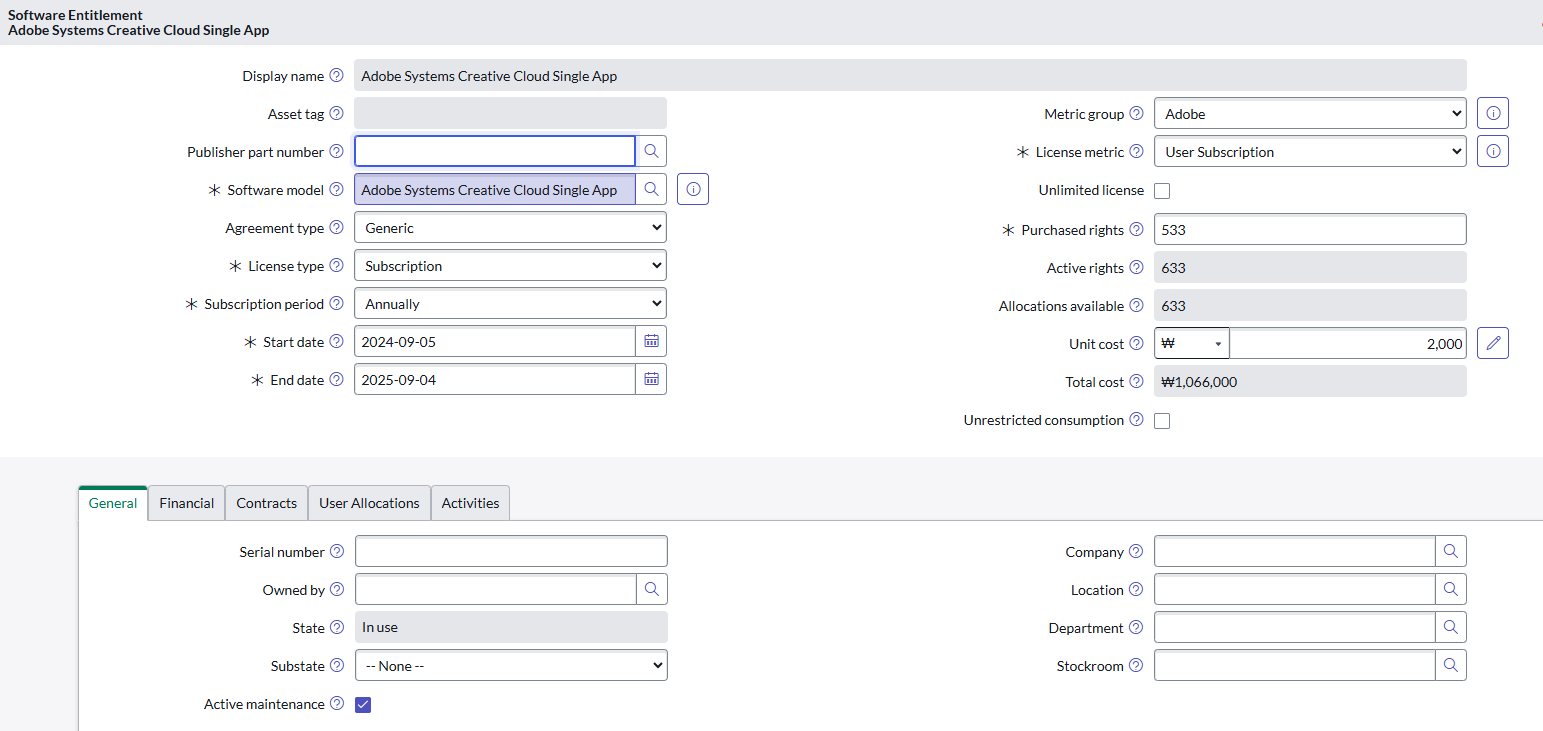This screenshot has width=1543, height=731.
Task: Open help icon next to License type
Action: (336, 266)
